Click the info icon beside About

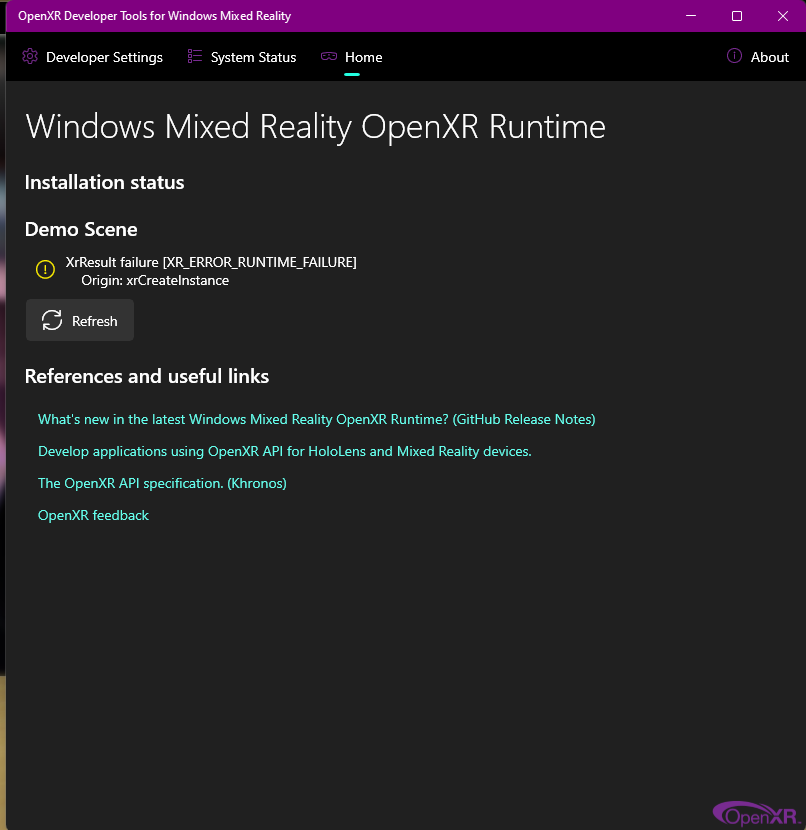734,56
